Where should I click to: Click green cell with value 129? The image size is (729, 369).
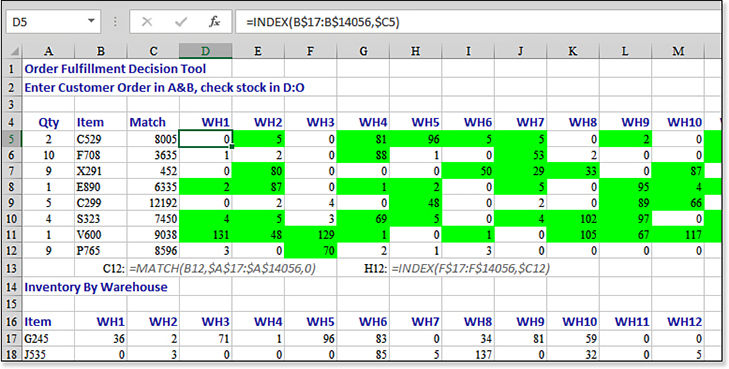(x=310, y=235)
